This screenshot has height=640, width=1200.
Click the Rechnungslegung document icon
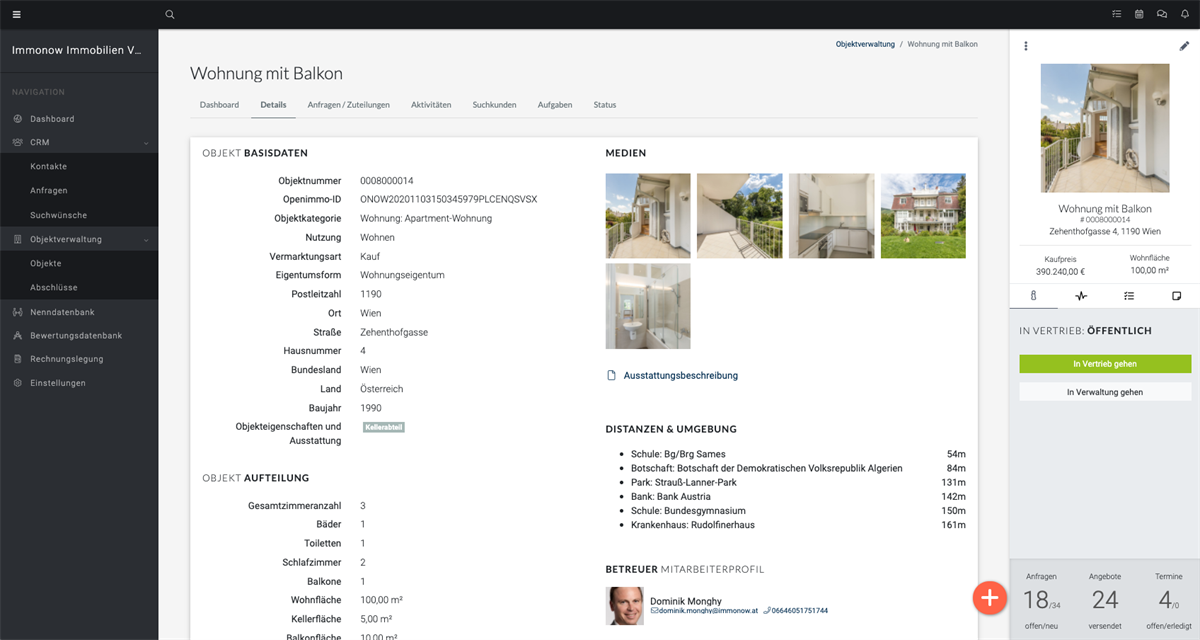[18, 359]
